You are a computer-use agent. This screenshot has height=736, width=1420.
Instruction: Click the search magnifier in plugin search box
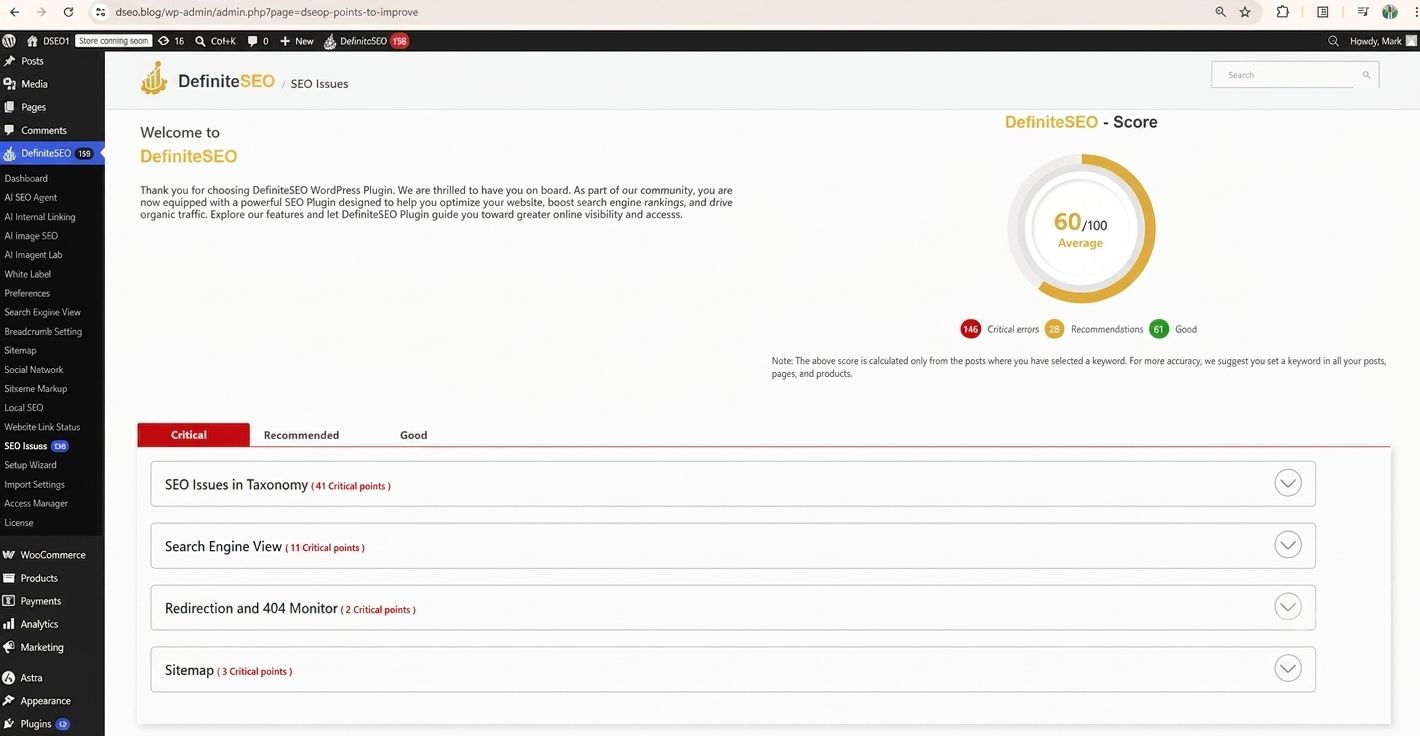1366,75
